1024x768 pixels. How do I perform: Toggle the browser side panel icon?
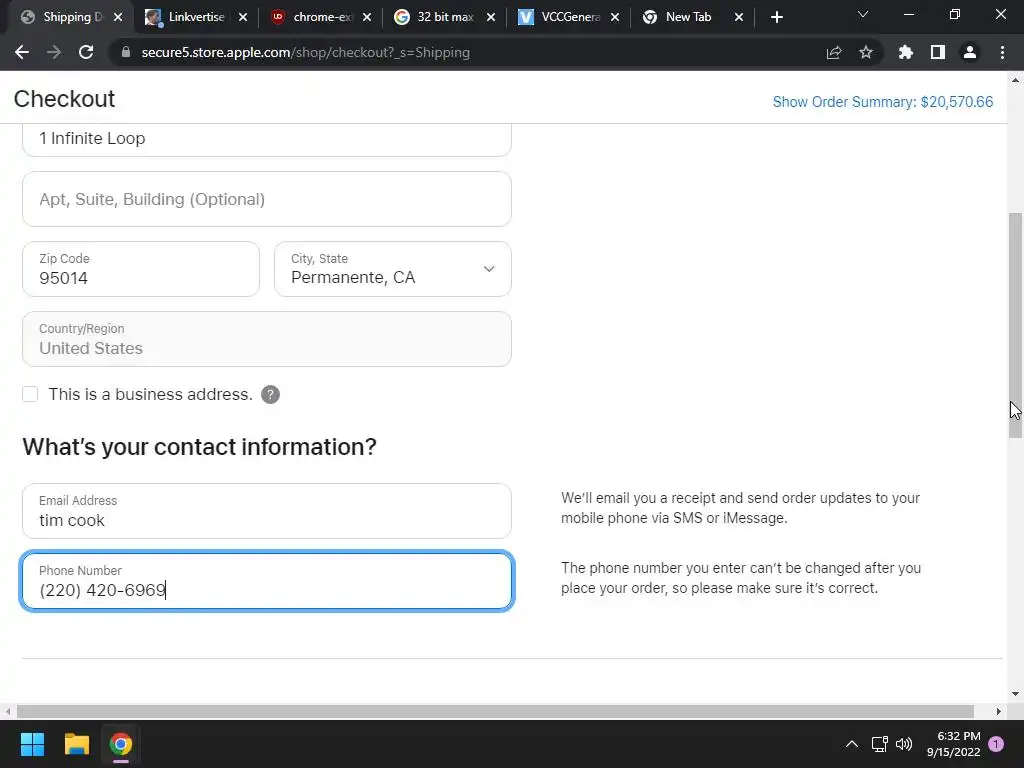tap(938, 52)
